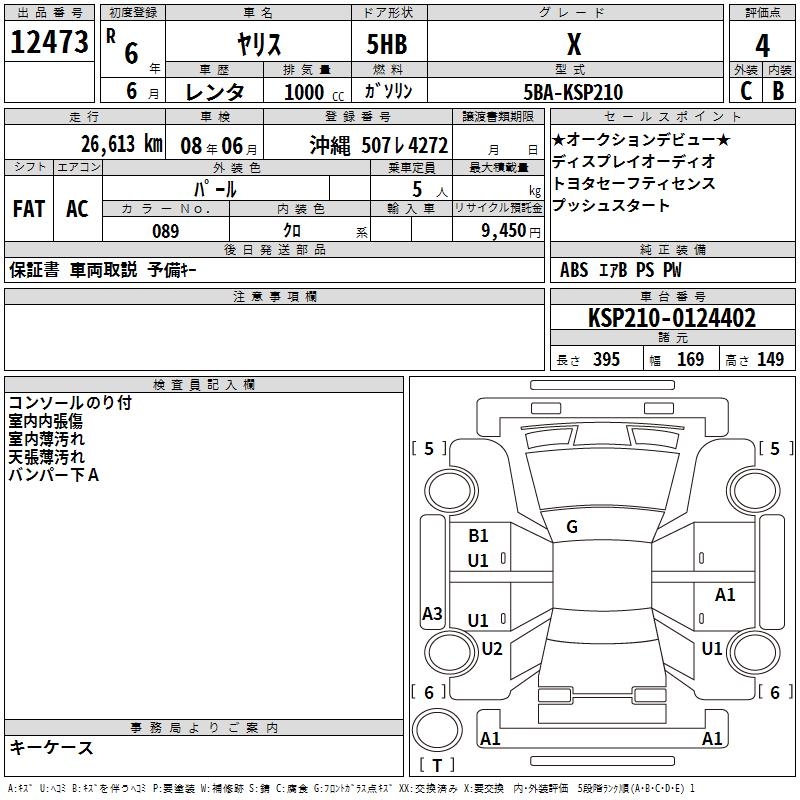The width and height of the screenshot is (800, 800).
Task: Select inspector note 天張薄汚れ
Action: click(46, 457)
